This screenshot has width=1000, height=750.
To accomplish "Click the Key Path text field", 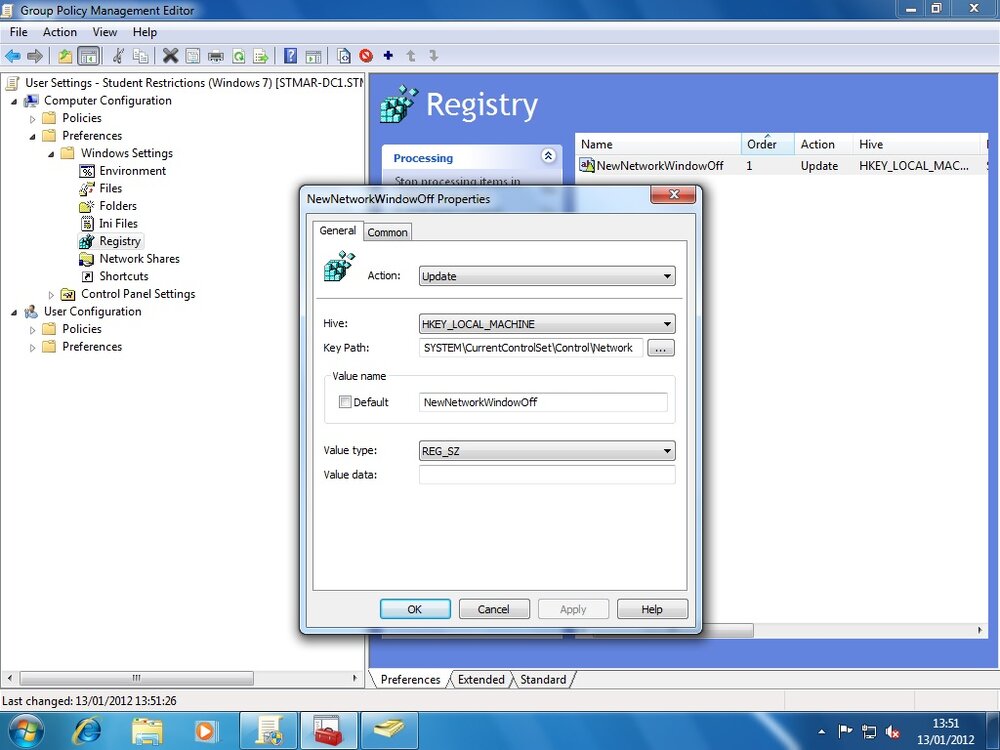I will [x=531, y=348].
